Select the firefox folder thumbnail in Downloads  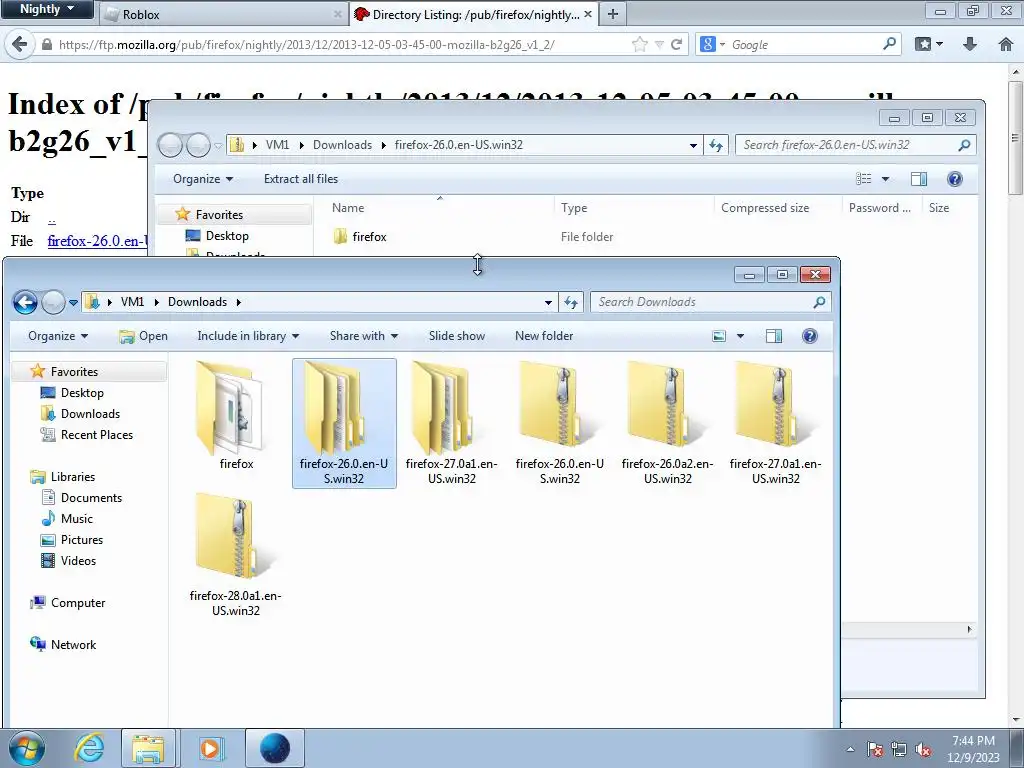tap(236, 416)
